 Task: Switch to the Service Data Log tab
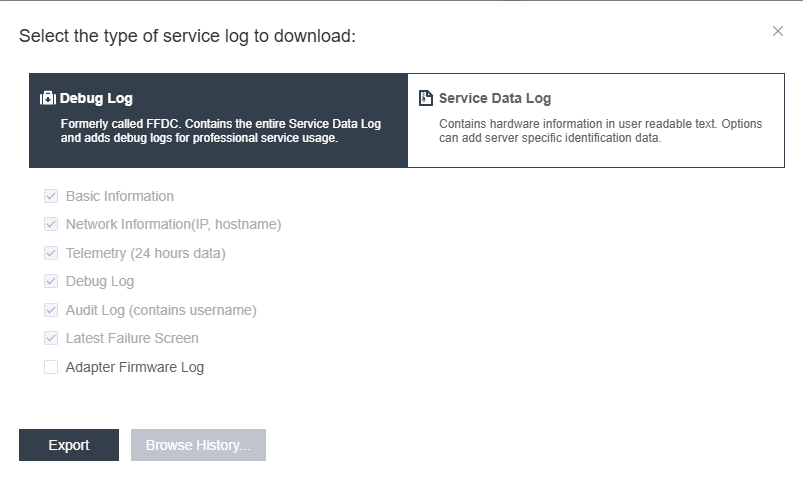pyautogui.click(x=596, y=120)
